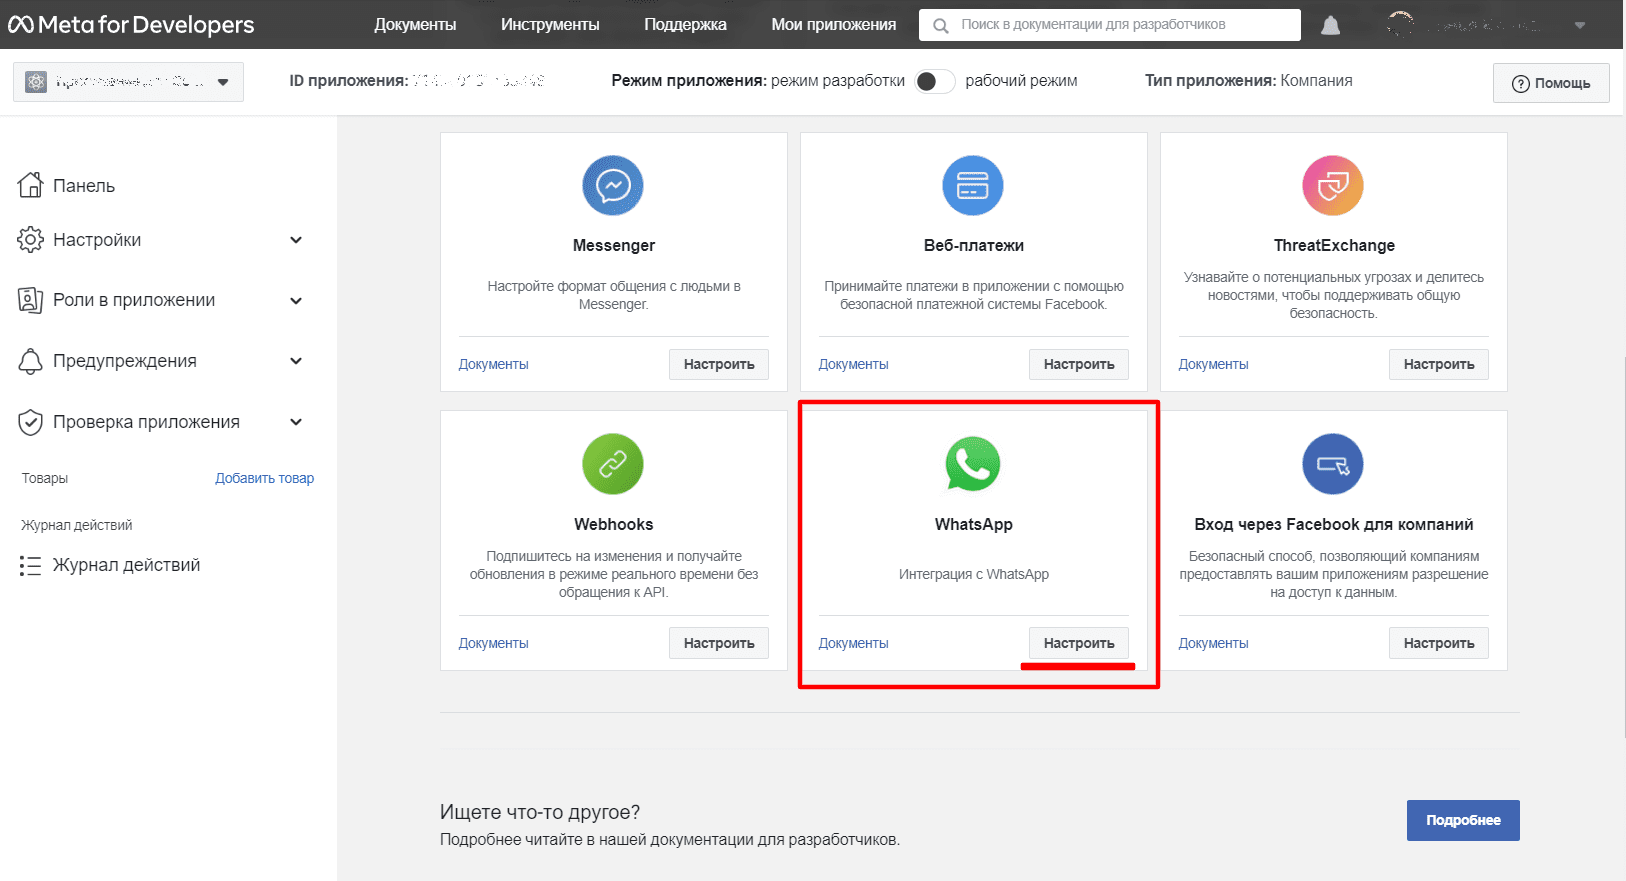Click the Webhooks link icon
1626x881 pixels.
(613, 464)
